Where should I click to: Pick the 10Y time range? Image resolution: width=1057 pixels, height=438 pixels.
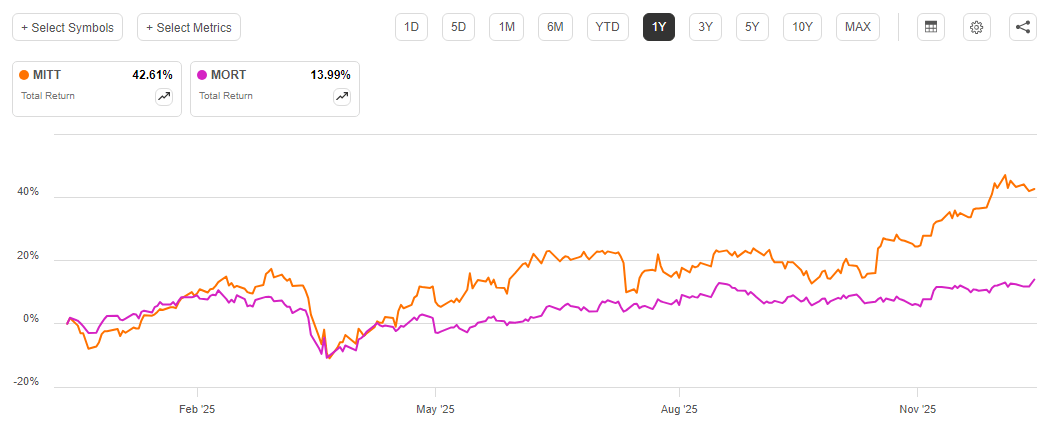(802, 27)
